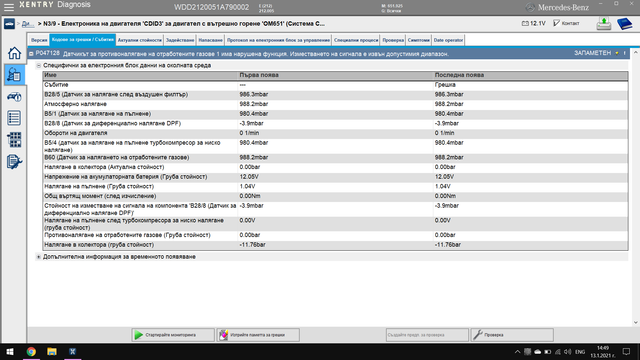Collapse fault code P047128 entry

(31, 53)
